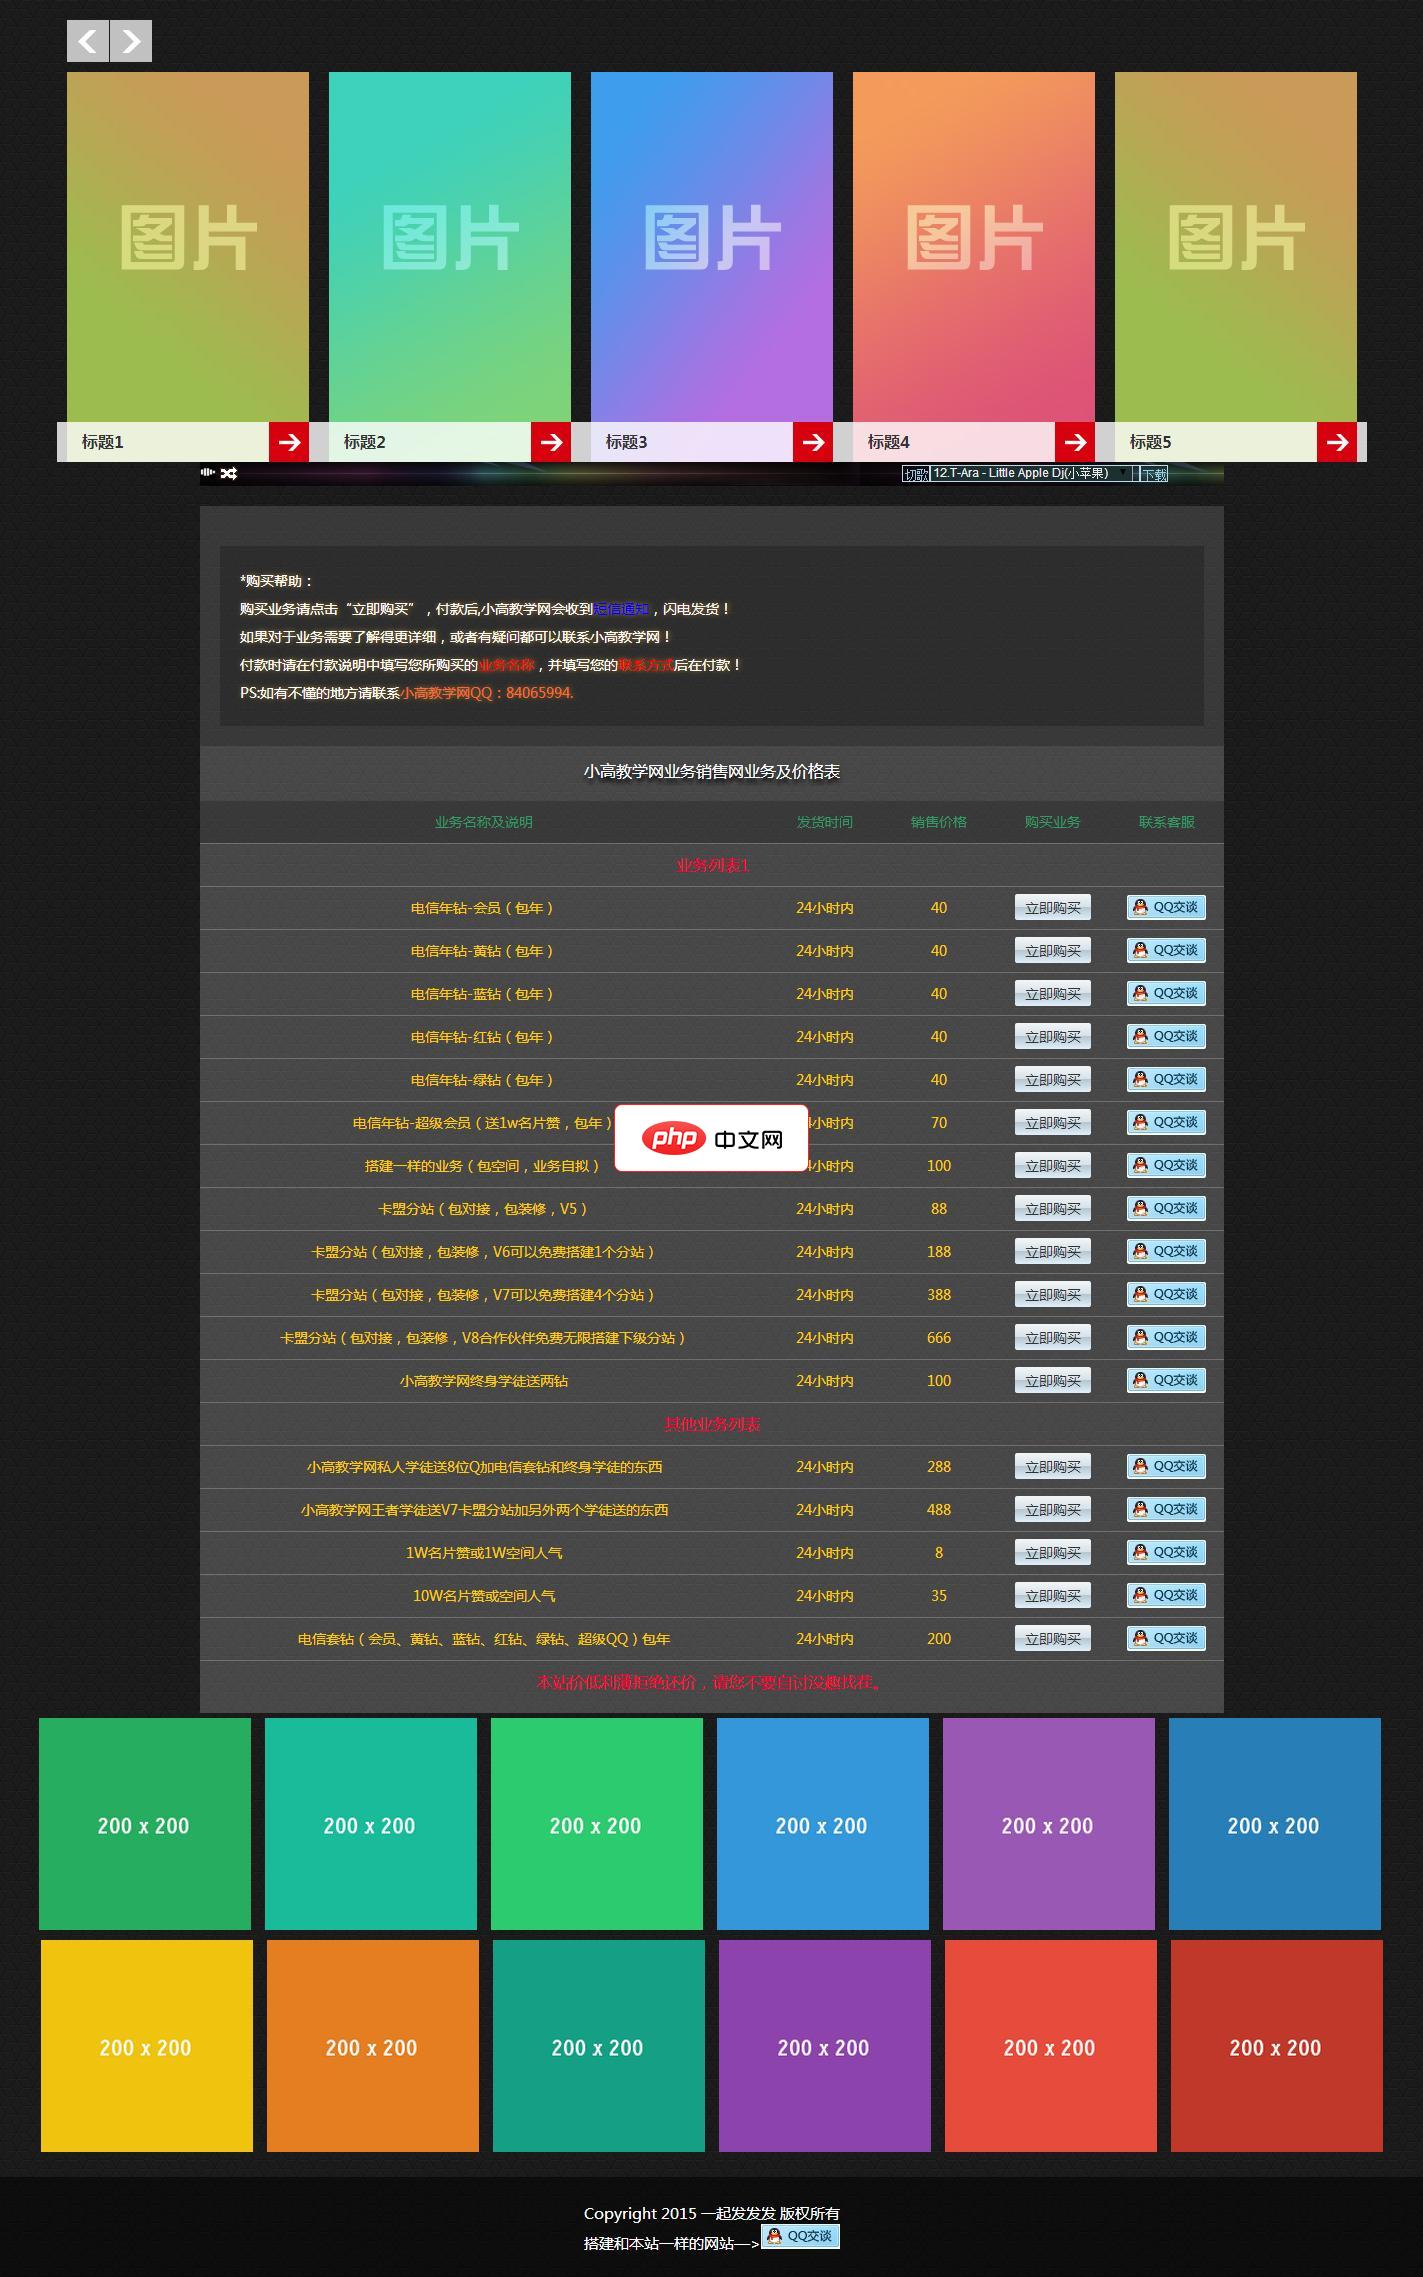Click the red arrow beside 标题5
The height and width of the screenshot is (2277, 1423).
tap(1337, 442)
